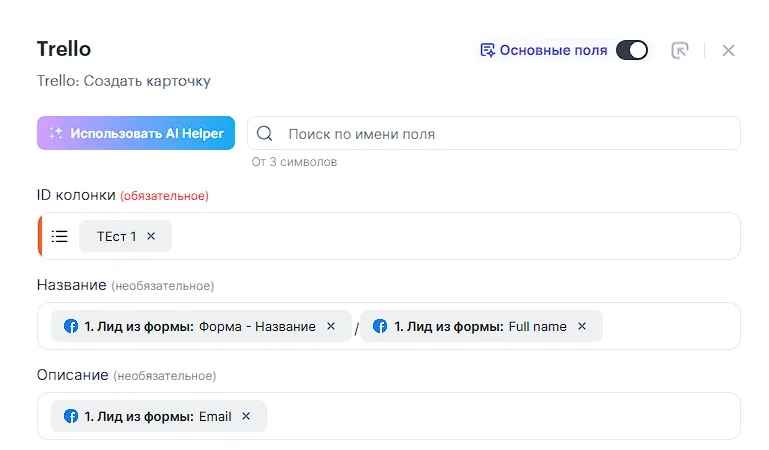The width and height of the screenshot is (769, 450).
Task: Click the magnifying glass search icon
Action: 266,133
